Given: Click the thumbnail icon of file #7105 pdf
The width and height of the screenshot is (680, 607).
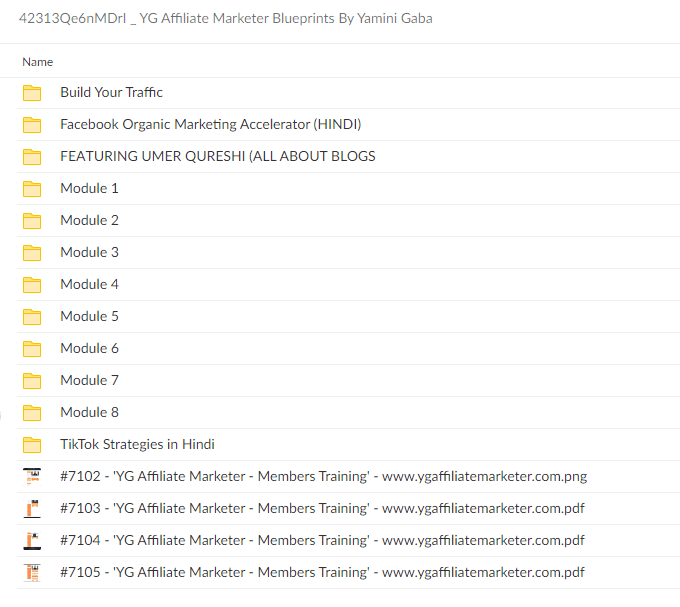Looking at the screenshot, I should coord(32,573).
